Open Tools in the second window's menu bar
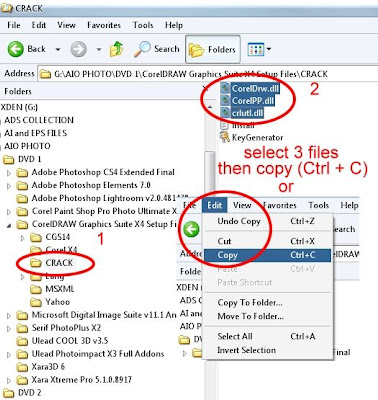The height and width of the screenshot is (400, 378). 319,205
